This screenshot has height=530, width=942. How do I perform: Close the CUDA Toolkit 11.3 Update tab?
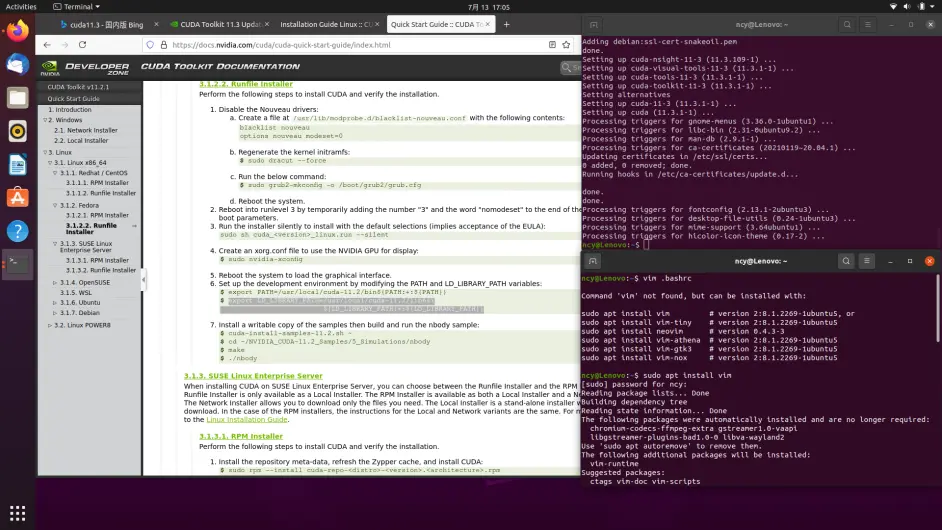point(267,25)
